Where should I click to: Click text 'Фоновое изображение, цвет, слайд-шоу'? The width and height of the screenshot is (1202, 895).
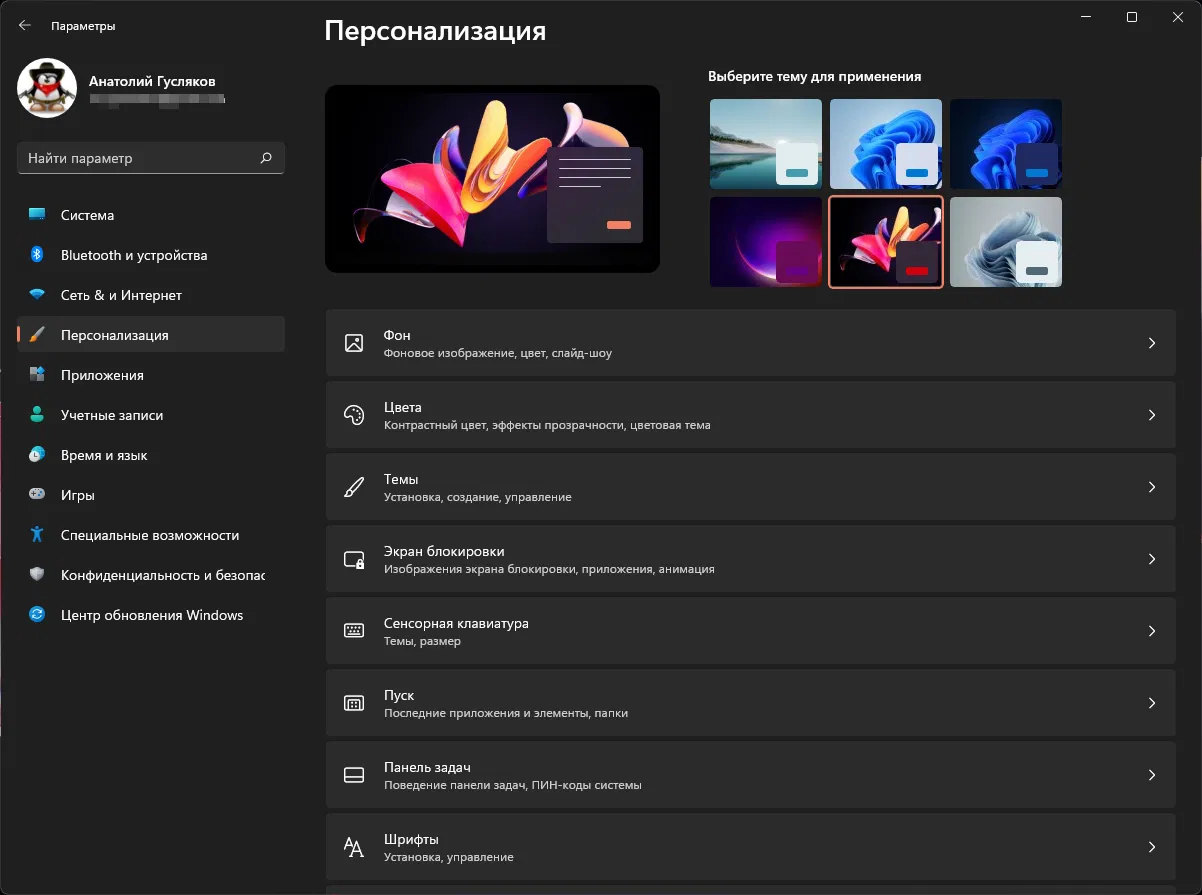(498, 353)
